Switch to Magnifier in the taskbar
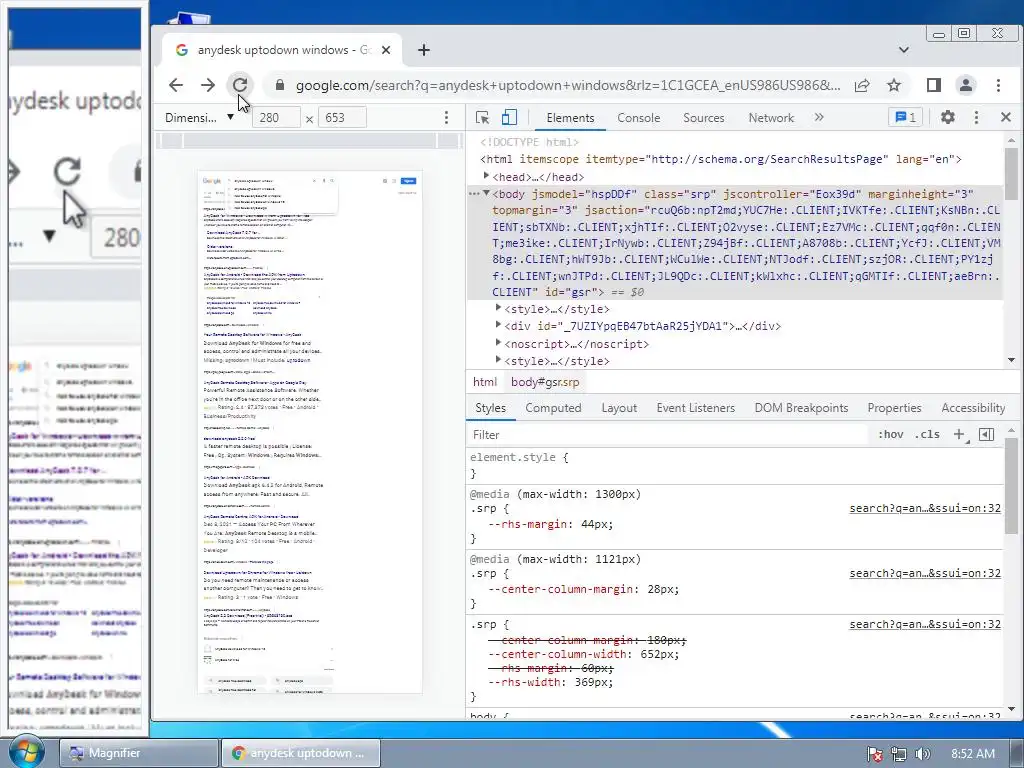 tap(138, 753)
